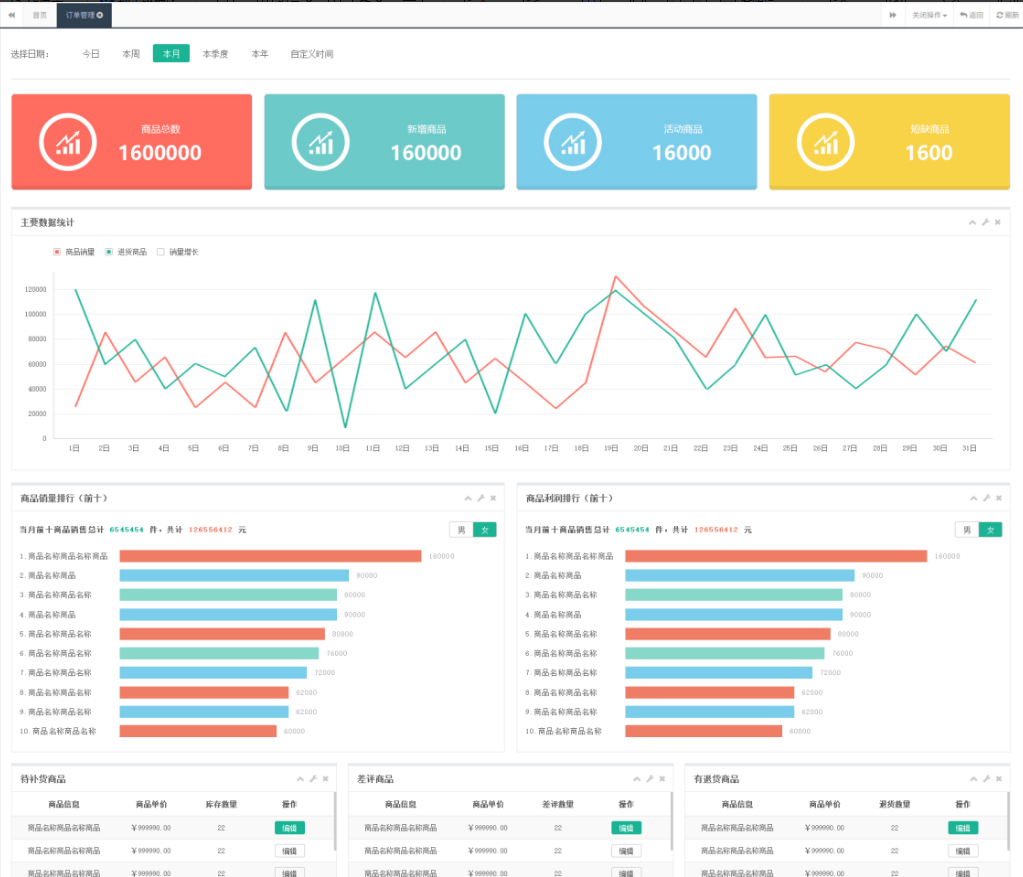Click the wrench icon in 差评商品 panel
This screenshot has width=1023, height=877.
click(649, 779)
